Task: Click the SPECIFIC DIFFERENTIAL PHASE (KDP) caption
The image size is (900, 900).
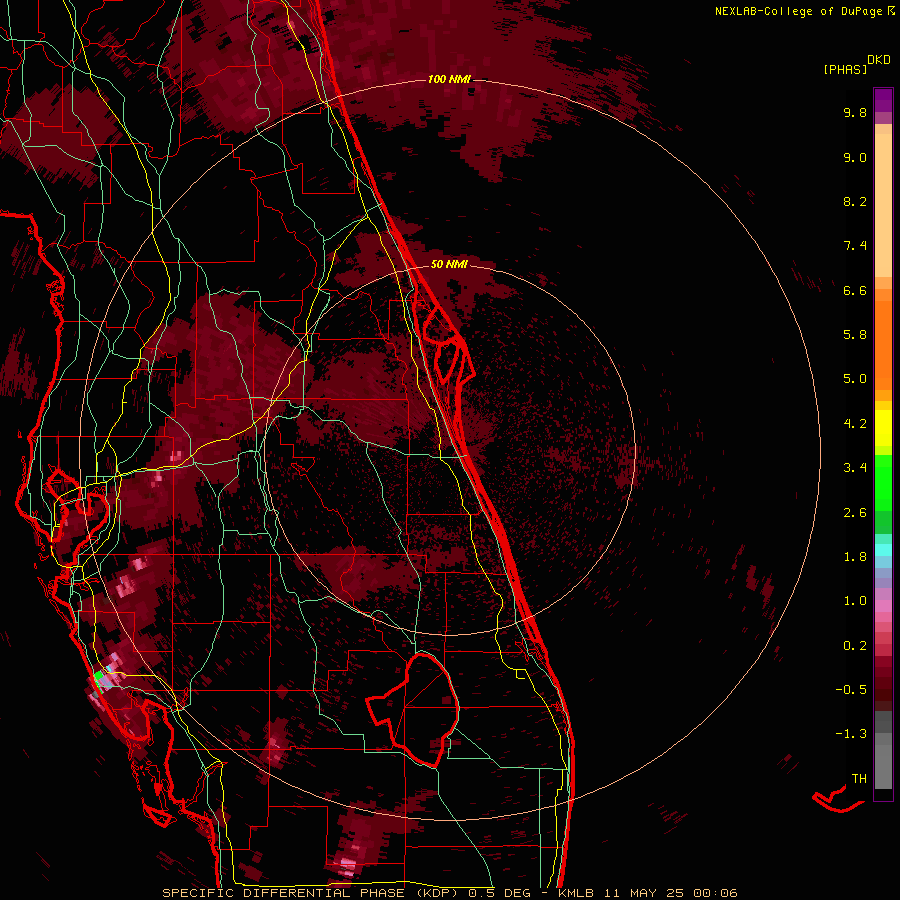Action: click(x=313, y=893)
